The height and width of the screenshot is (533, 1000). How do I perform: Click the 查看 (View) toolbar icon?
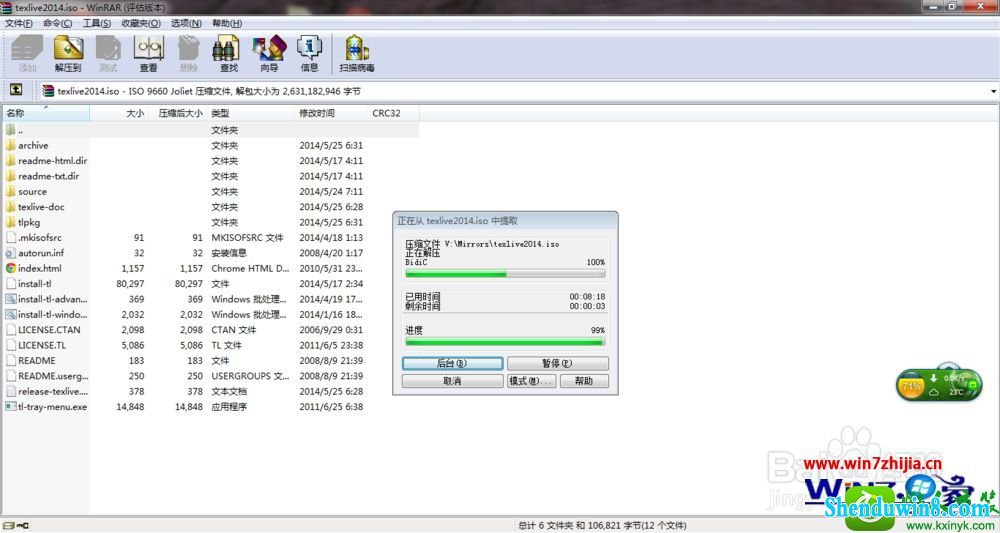[149, 54]
